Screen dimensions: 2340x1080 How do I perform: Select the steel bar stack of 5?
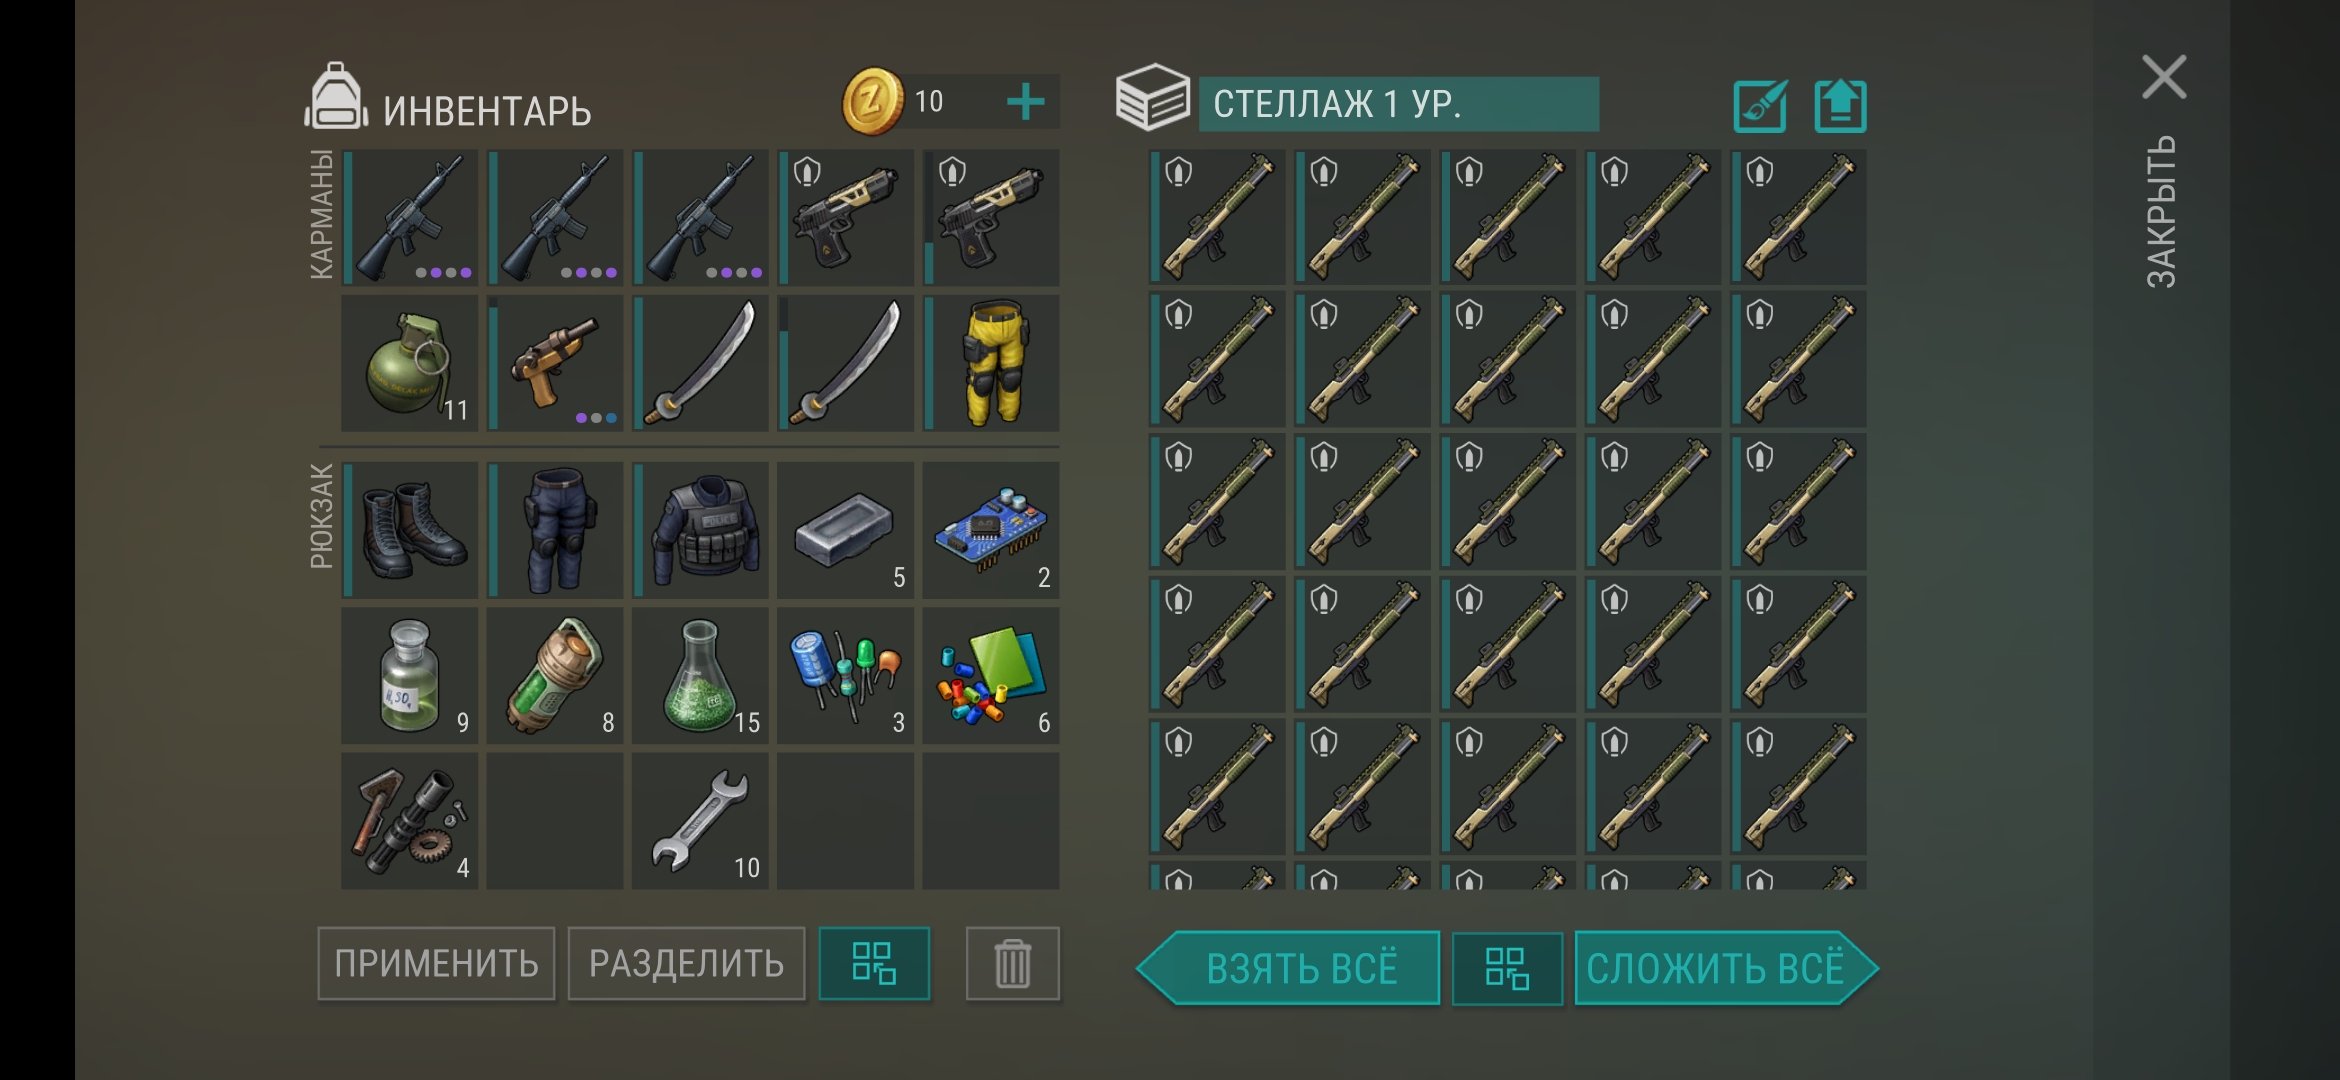(x=846, y=530)
